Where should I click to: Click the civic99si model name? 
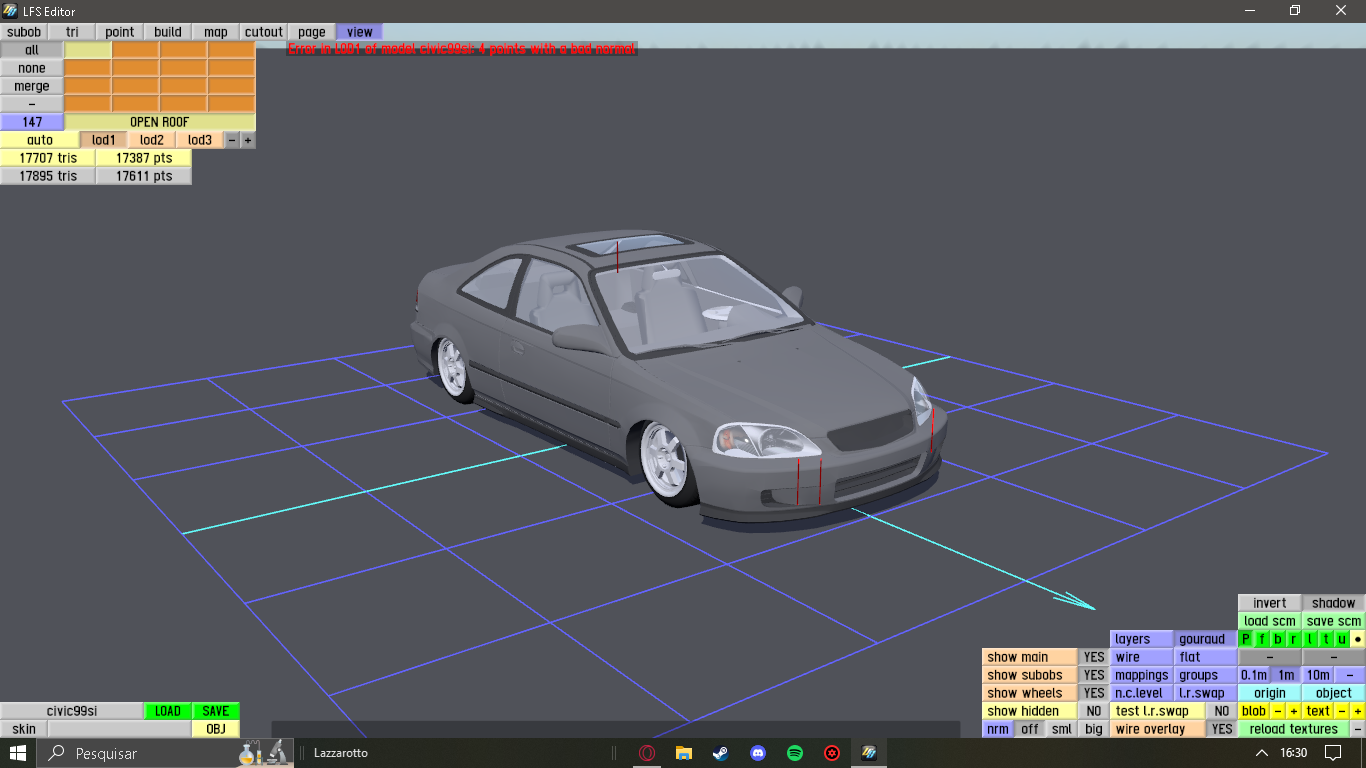(72, 711)
